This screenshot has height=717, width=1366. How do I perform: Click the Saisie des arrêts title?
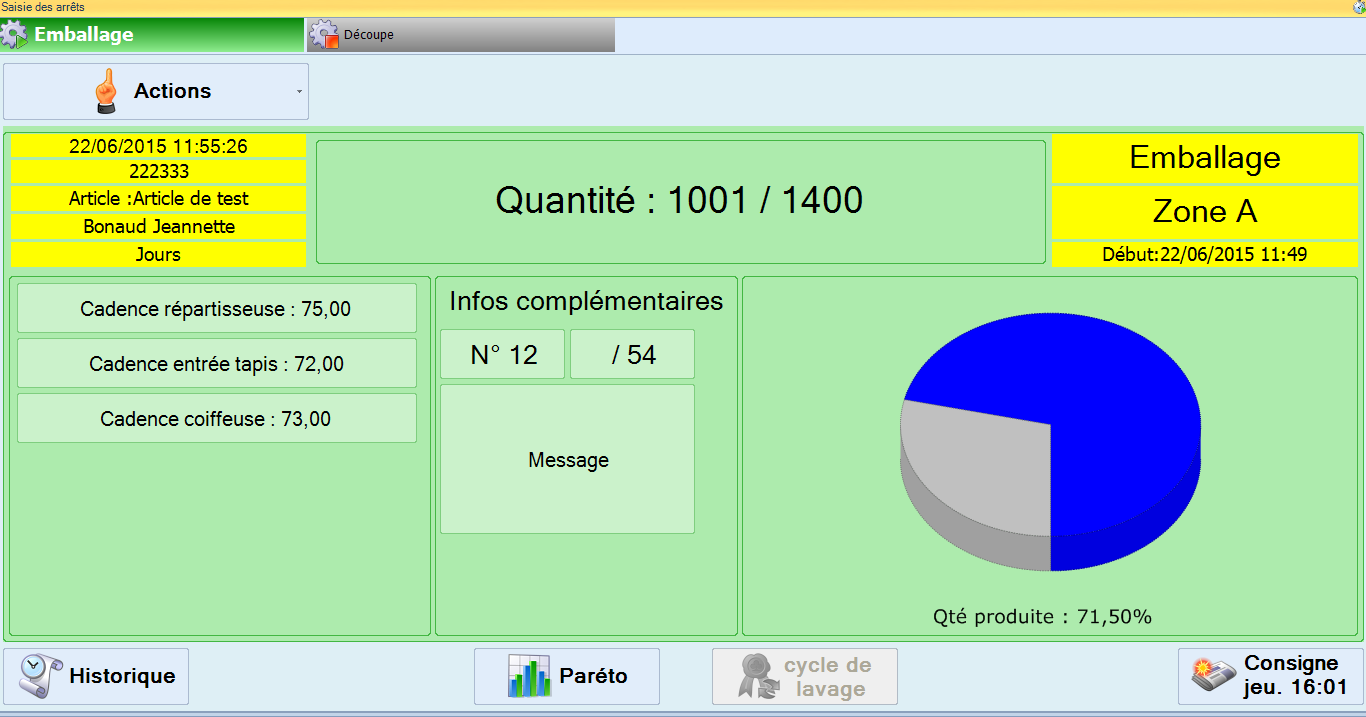coord(43,7)
